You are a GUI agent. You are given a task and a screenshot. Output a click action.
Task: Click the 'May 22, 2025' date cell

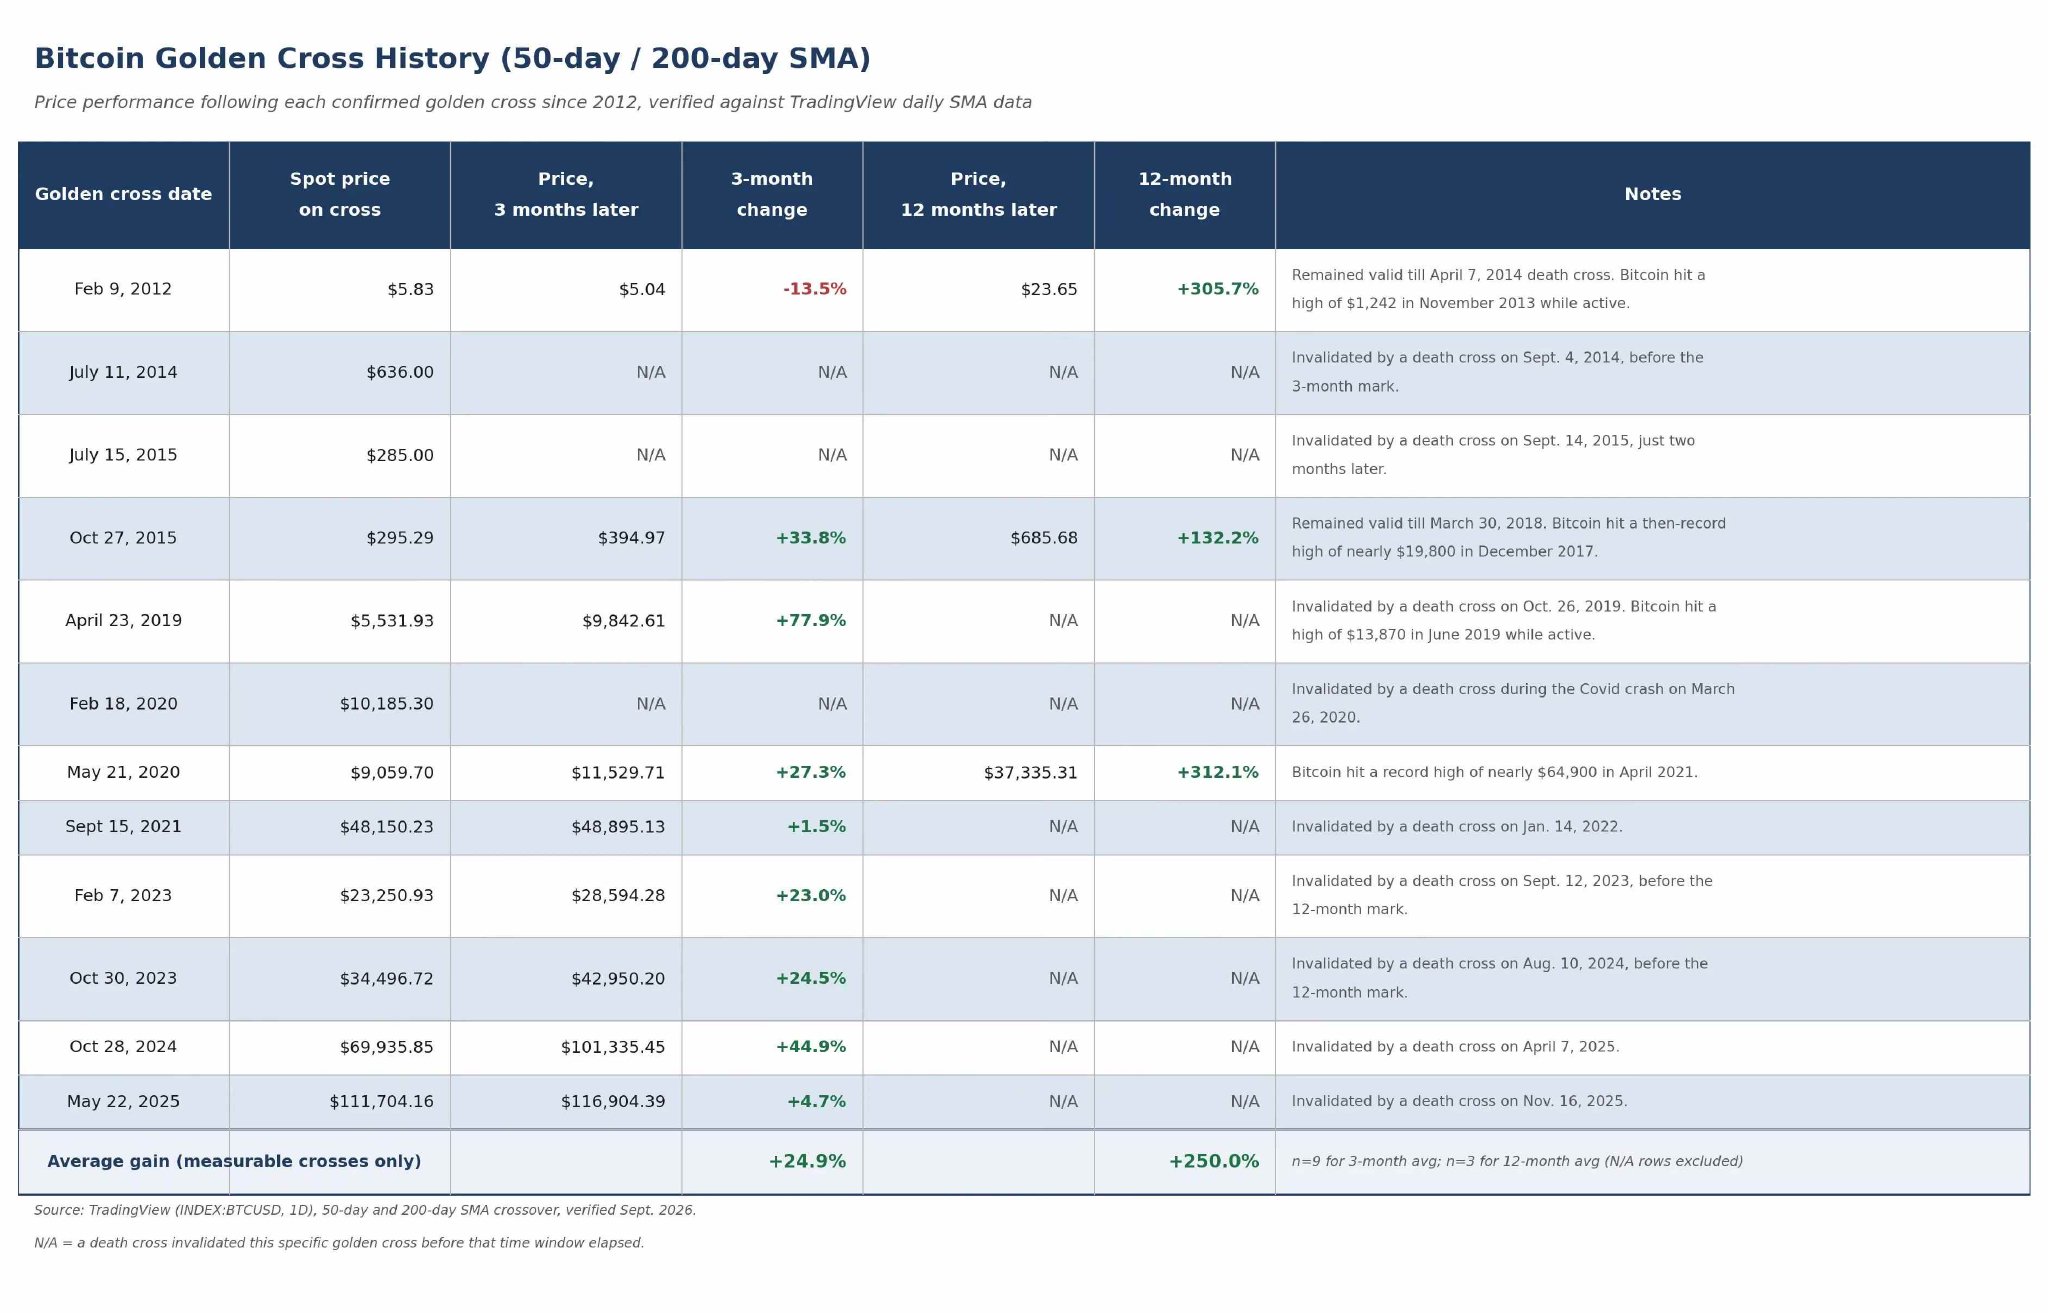tap(123, 1102)
